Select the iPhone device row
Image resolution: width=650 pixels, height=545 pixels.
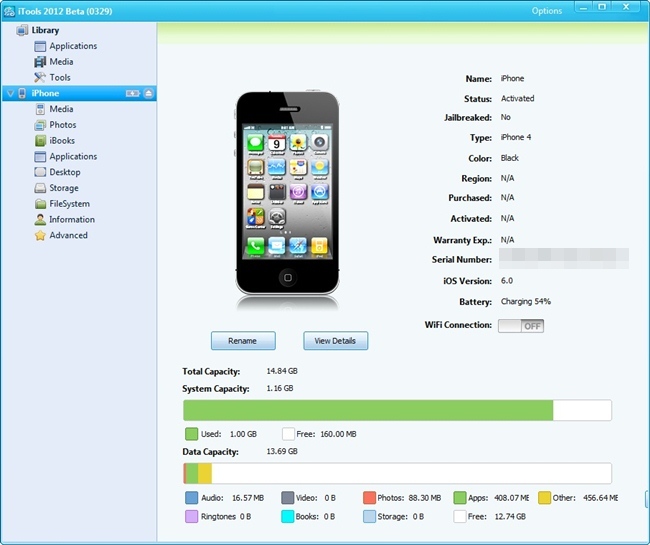coord(79,93)
